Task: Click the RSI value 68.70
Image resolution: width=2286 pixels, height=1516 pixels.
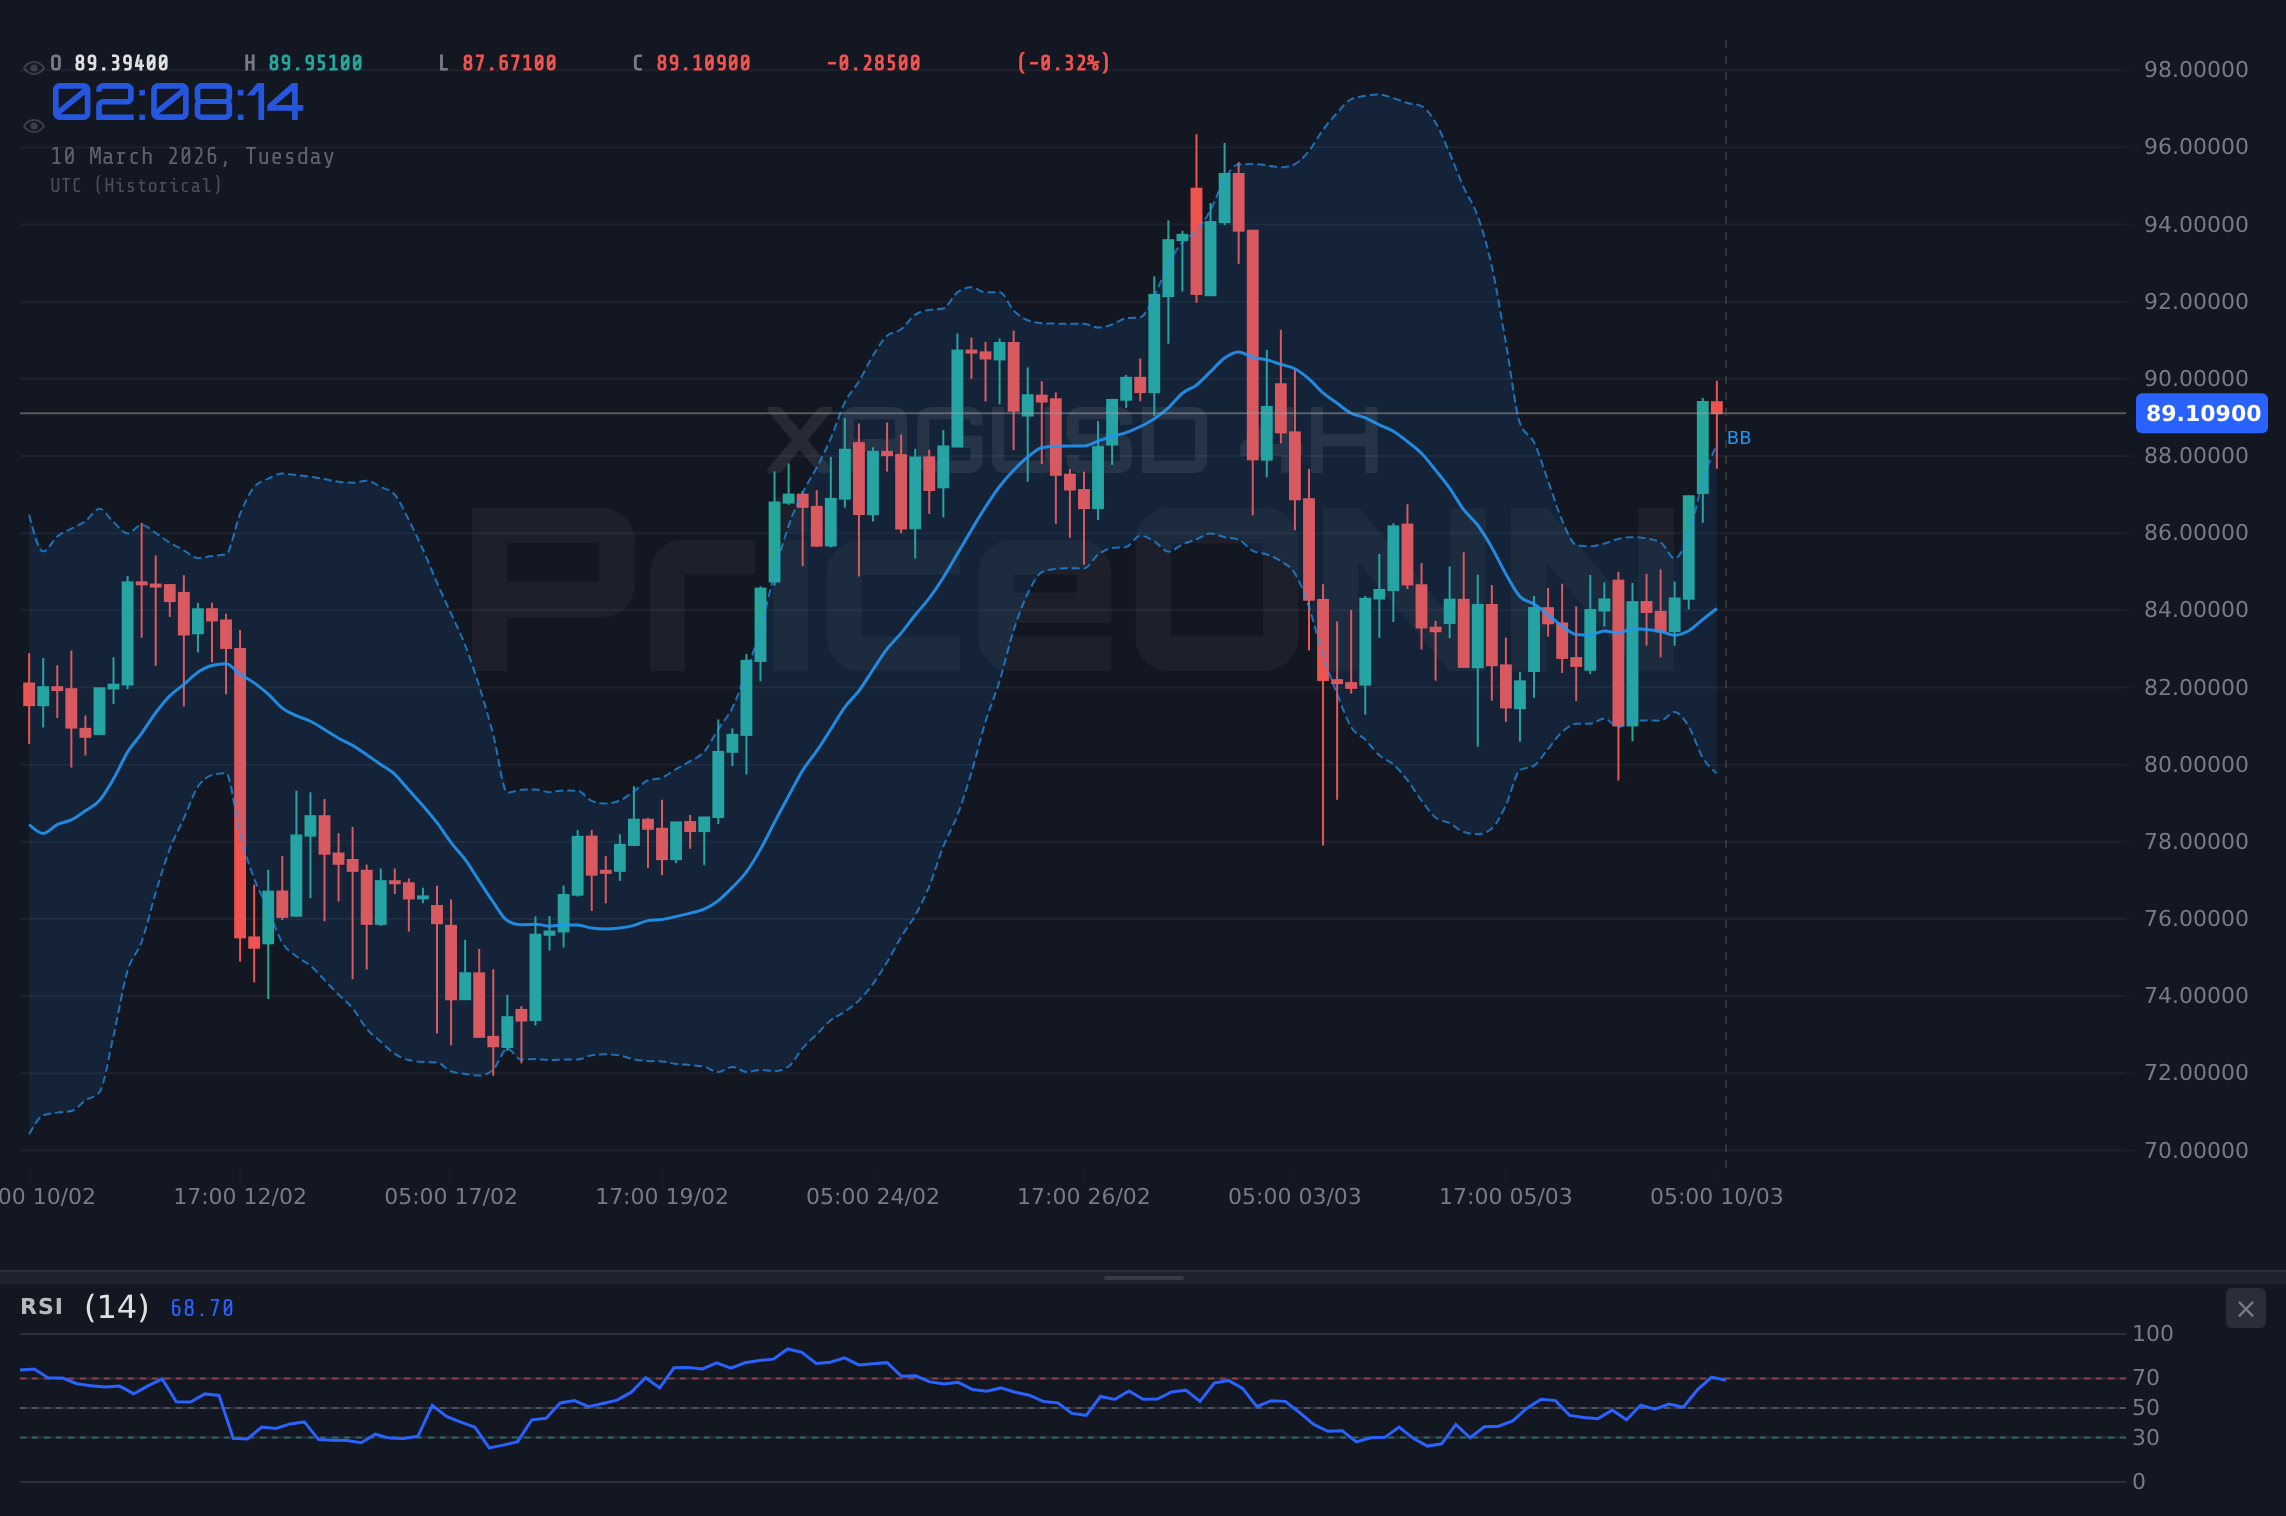Action: (x=202, y=1308)
